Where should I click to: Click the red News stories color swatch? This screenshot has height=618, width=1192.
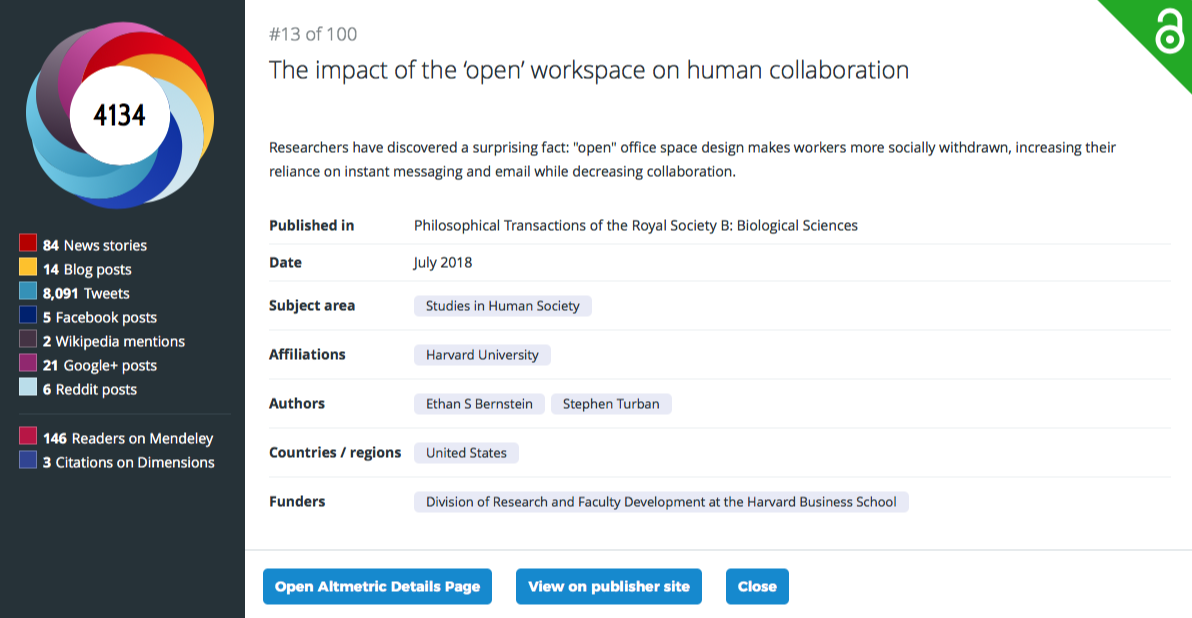coord(28,243)
